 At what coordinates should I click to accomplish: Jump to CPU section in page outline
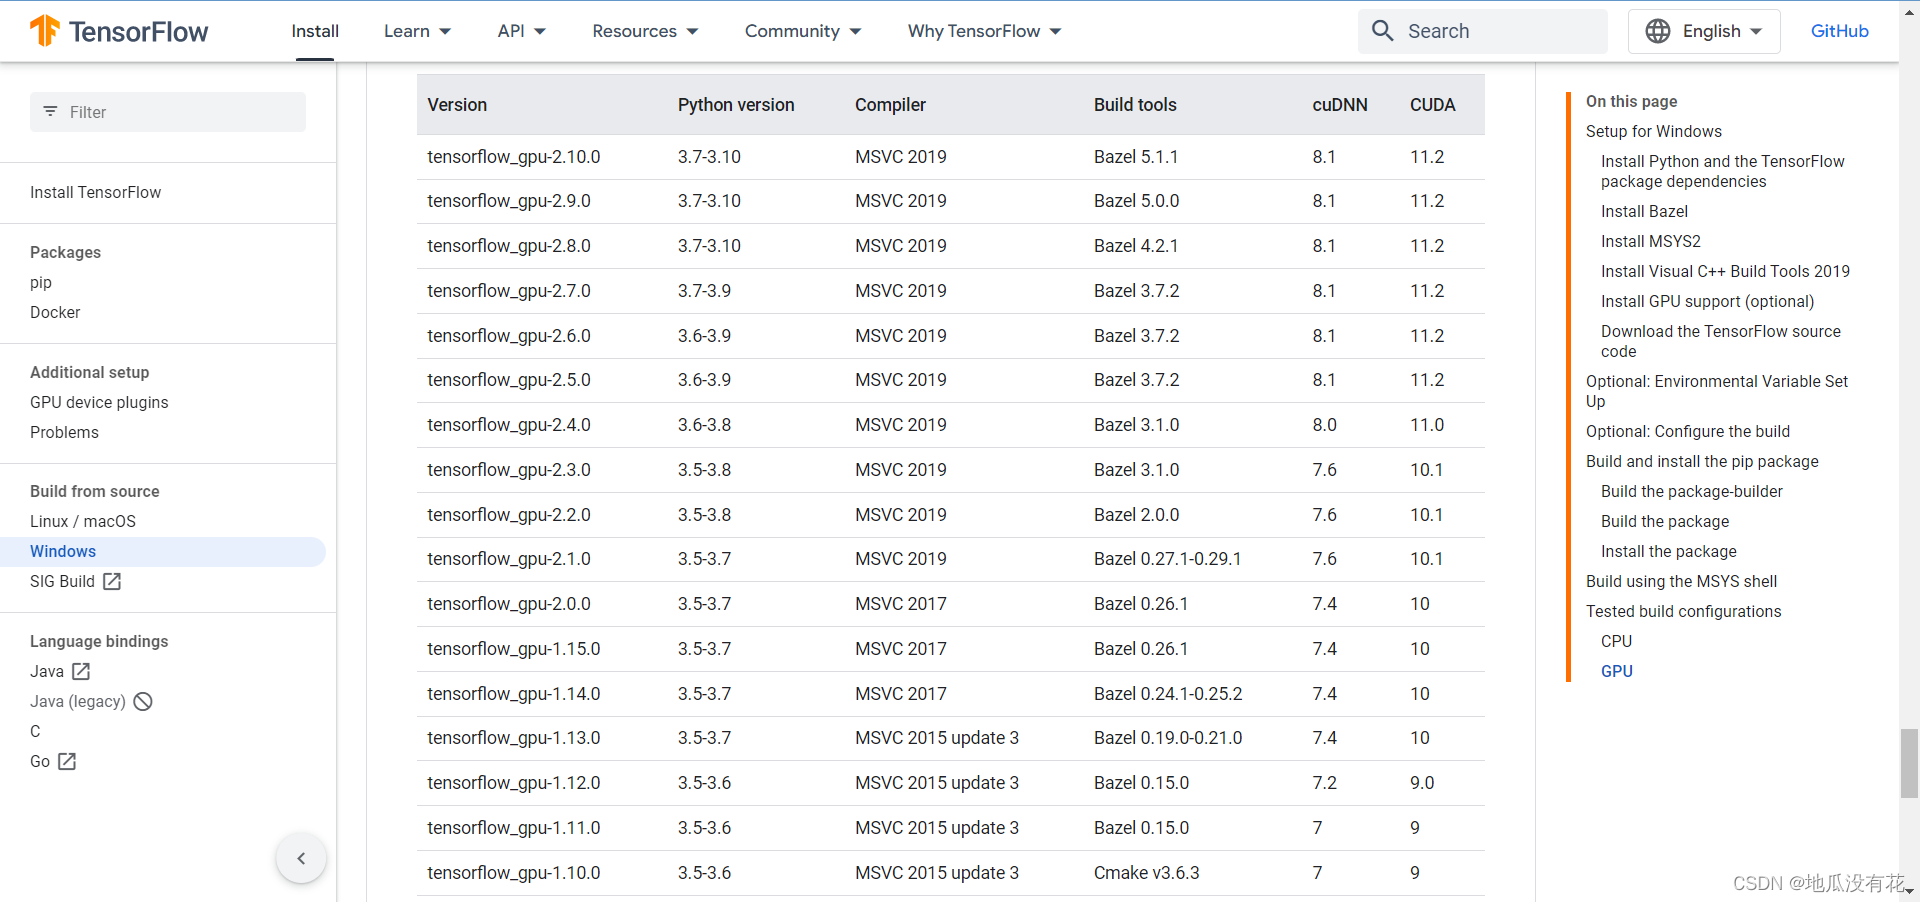tap(1616, 641)
